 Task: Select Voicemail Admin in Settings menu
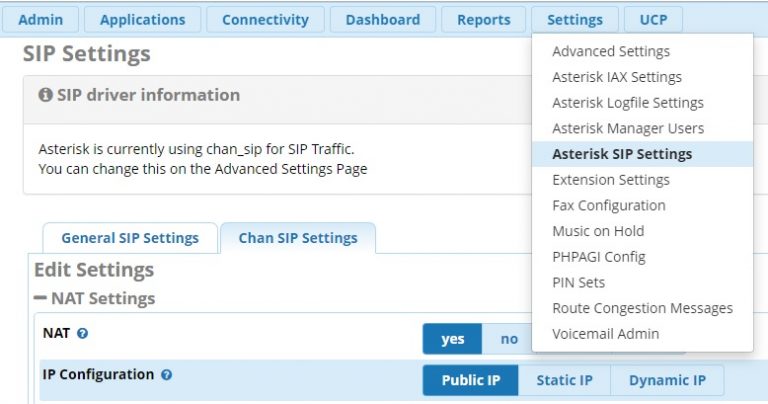coord(605,334)
